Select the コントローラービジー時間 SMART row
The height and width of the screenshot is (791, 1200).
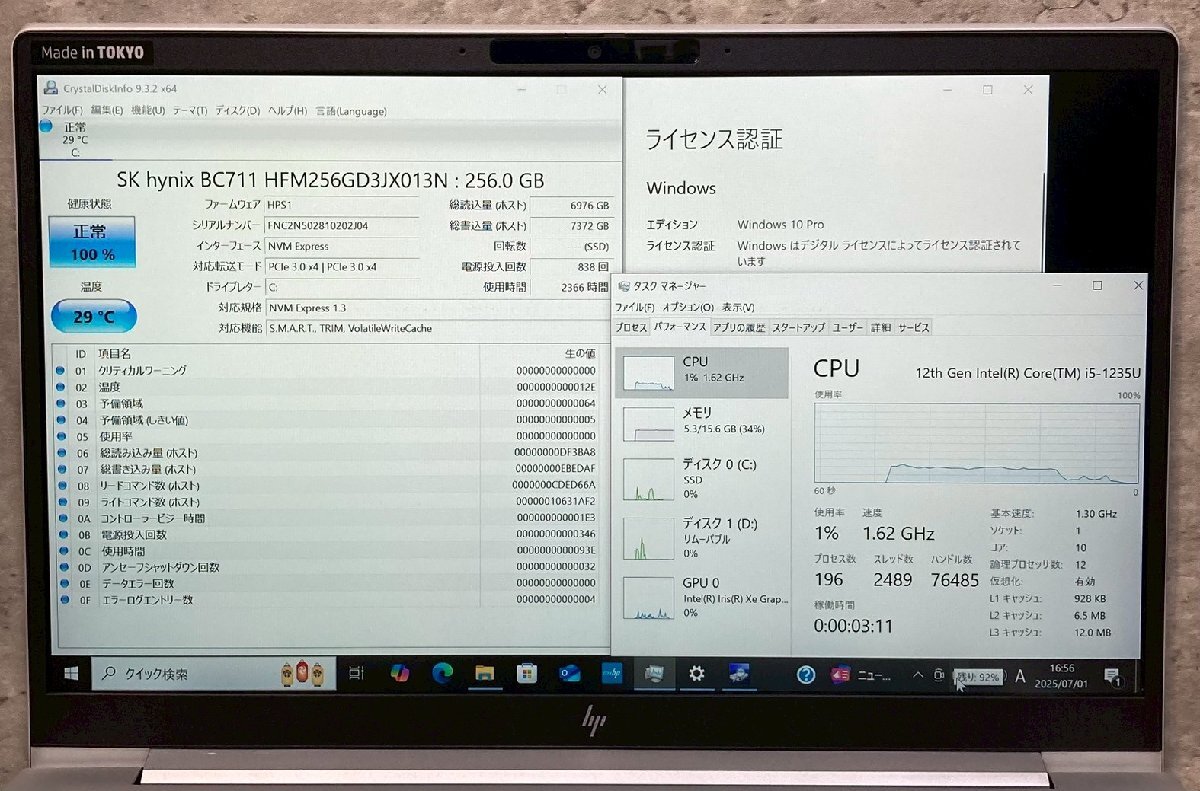click(327, 518)
